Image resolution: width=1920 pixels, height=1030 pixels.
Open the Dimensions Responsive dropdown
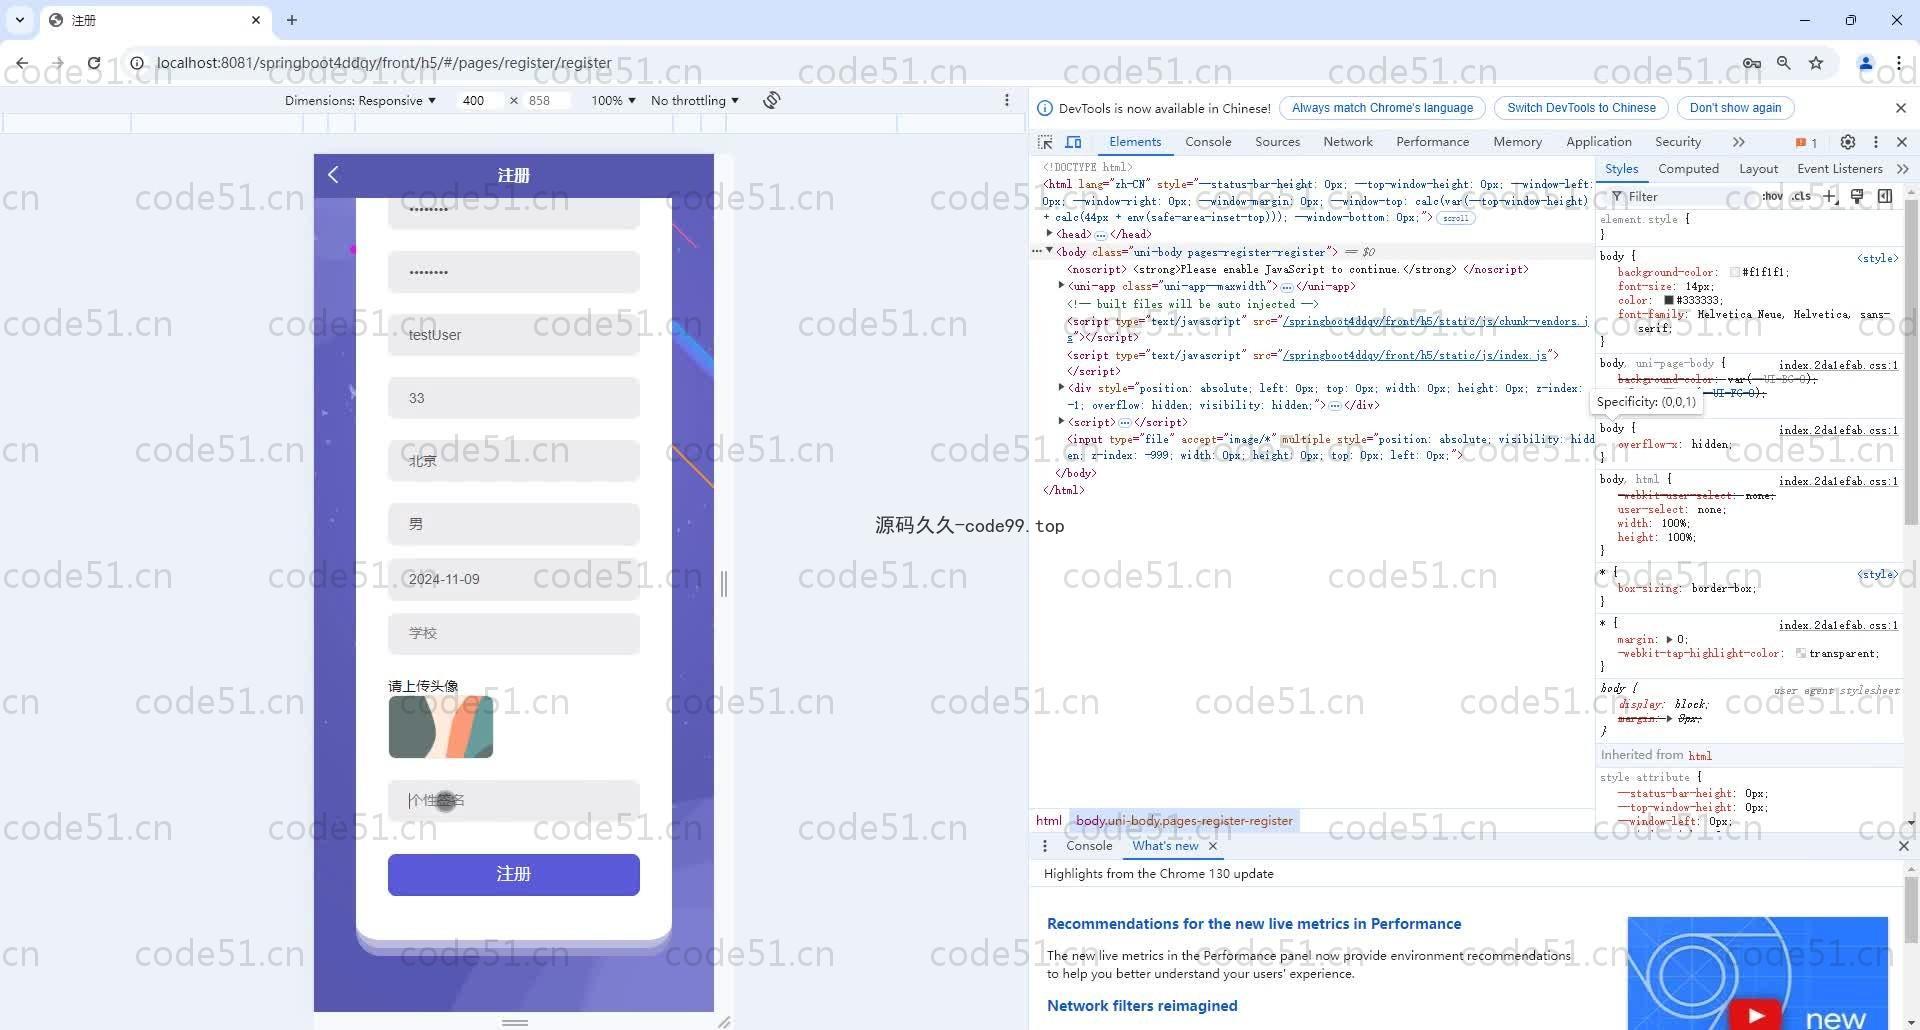[360, 100]
